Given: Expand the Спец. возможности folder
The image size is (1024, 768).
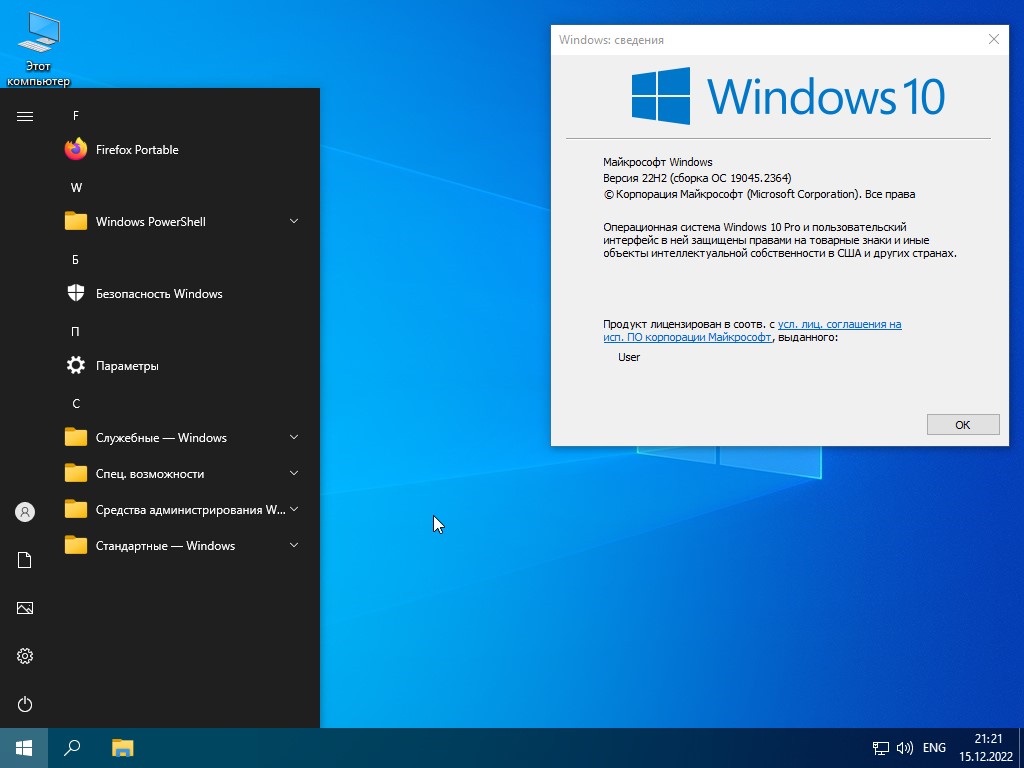Looking at the screenshot, I should (293, 473).
